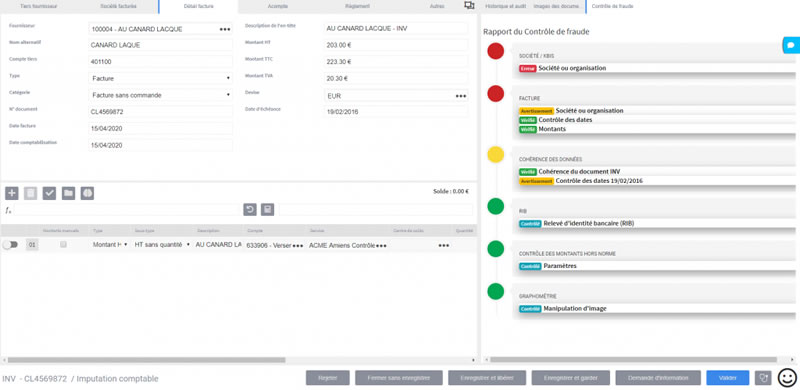Click the save disk icon beside formula field

tap(267, 209)
